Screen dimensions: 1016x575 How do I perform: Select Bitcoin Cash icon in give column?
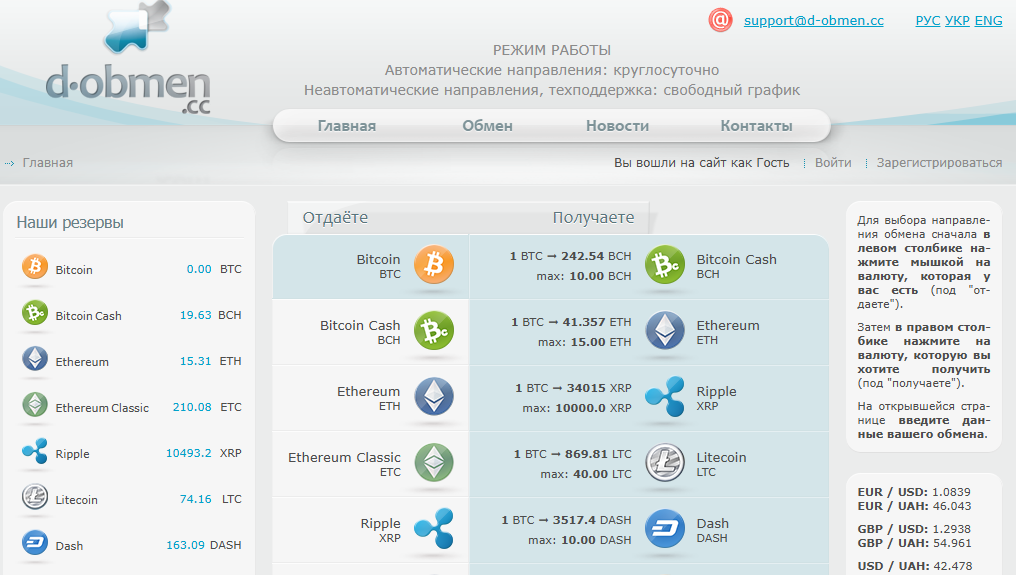tap(433, 331)
